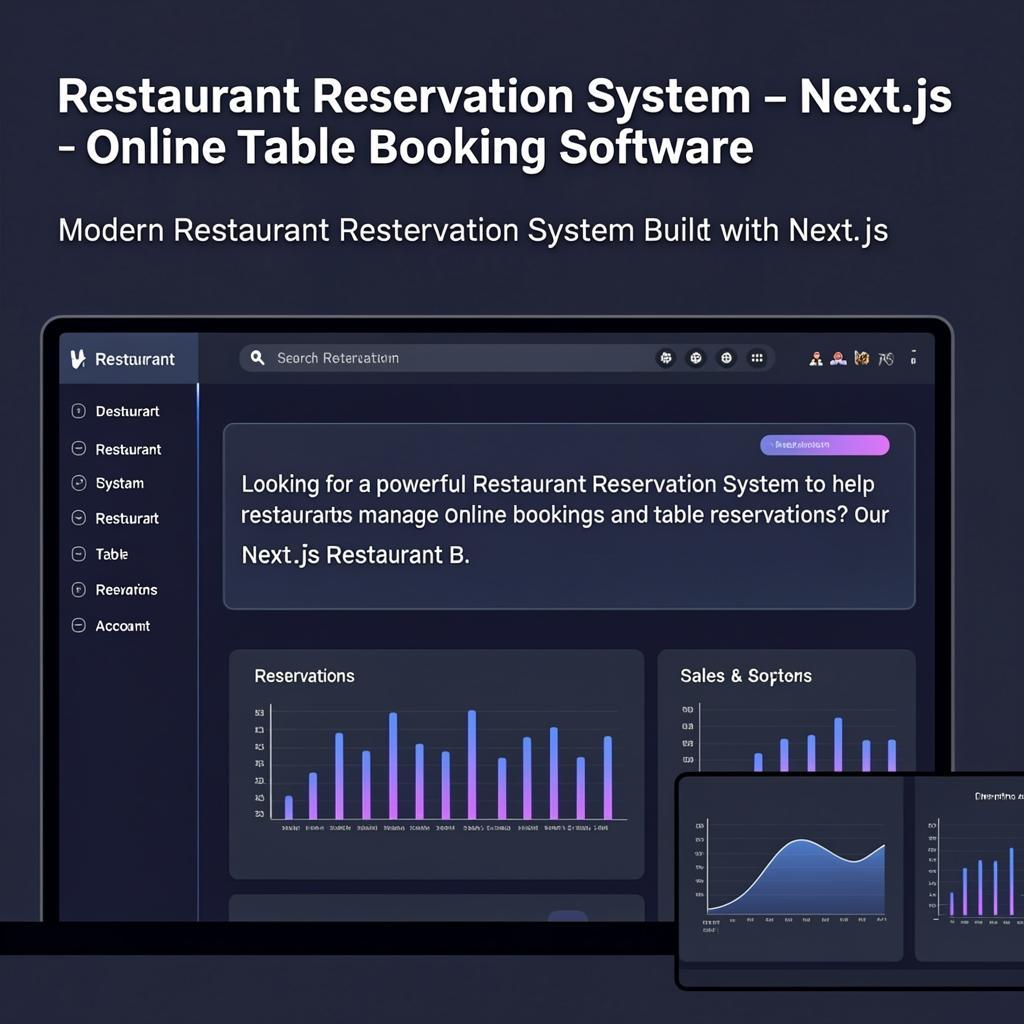This screenshot has width=1024, height=1024.
Task: Click the magnifier icon in the search bar
Action: click(x=257, y=358)
